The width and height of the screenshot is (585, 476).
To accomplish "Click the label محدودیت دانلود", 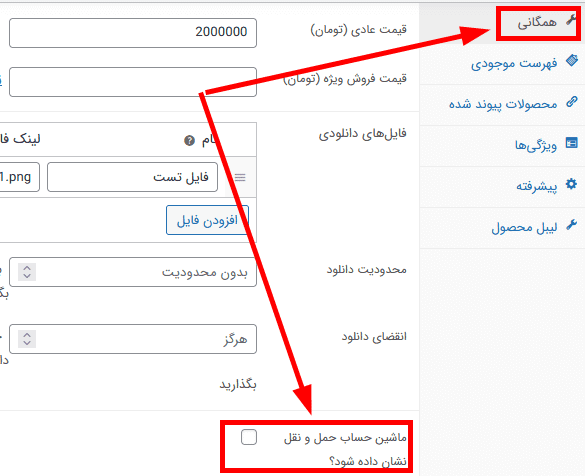I will [x=367, y=269].
